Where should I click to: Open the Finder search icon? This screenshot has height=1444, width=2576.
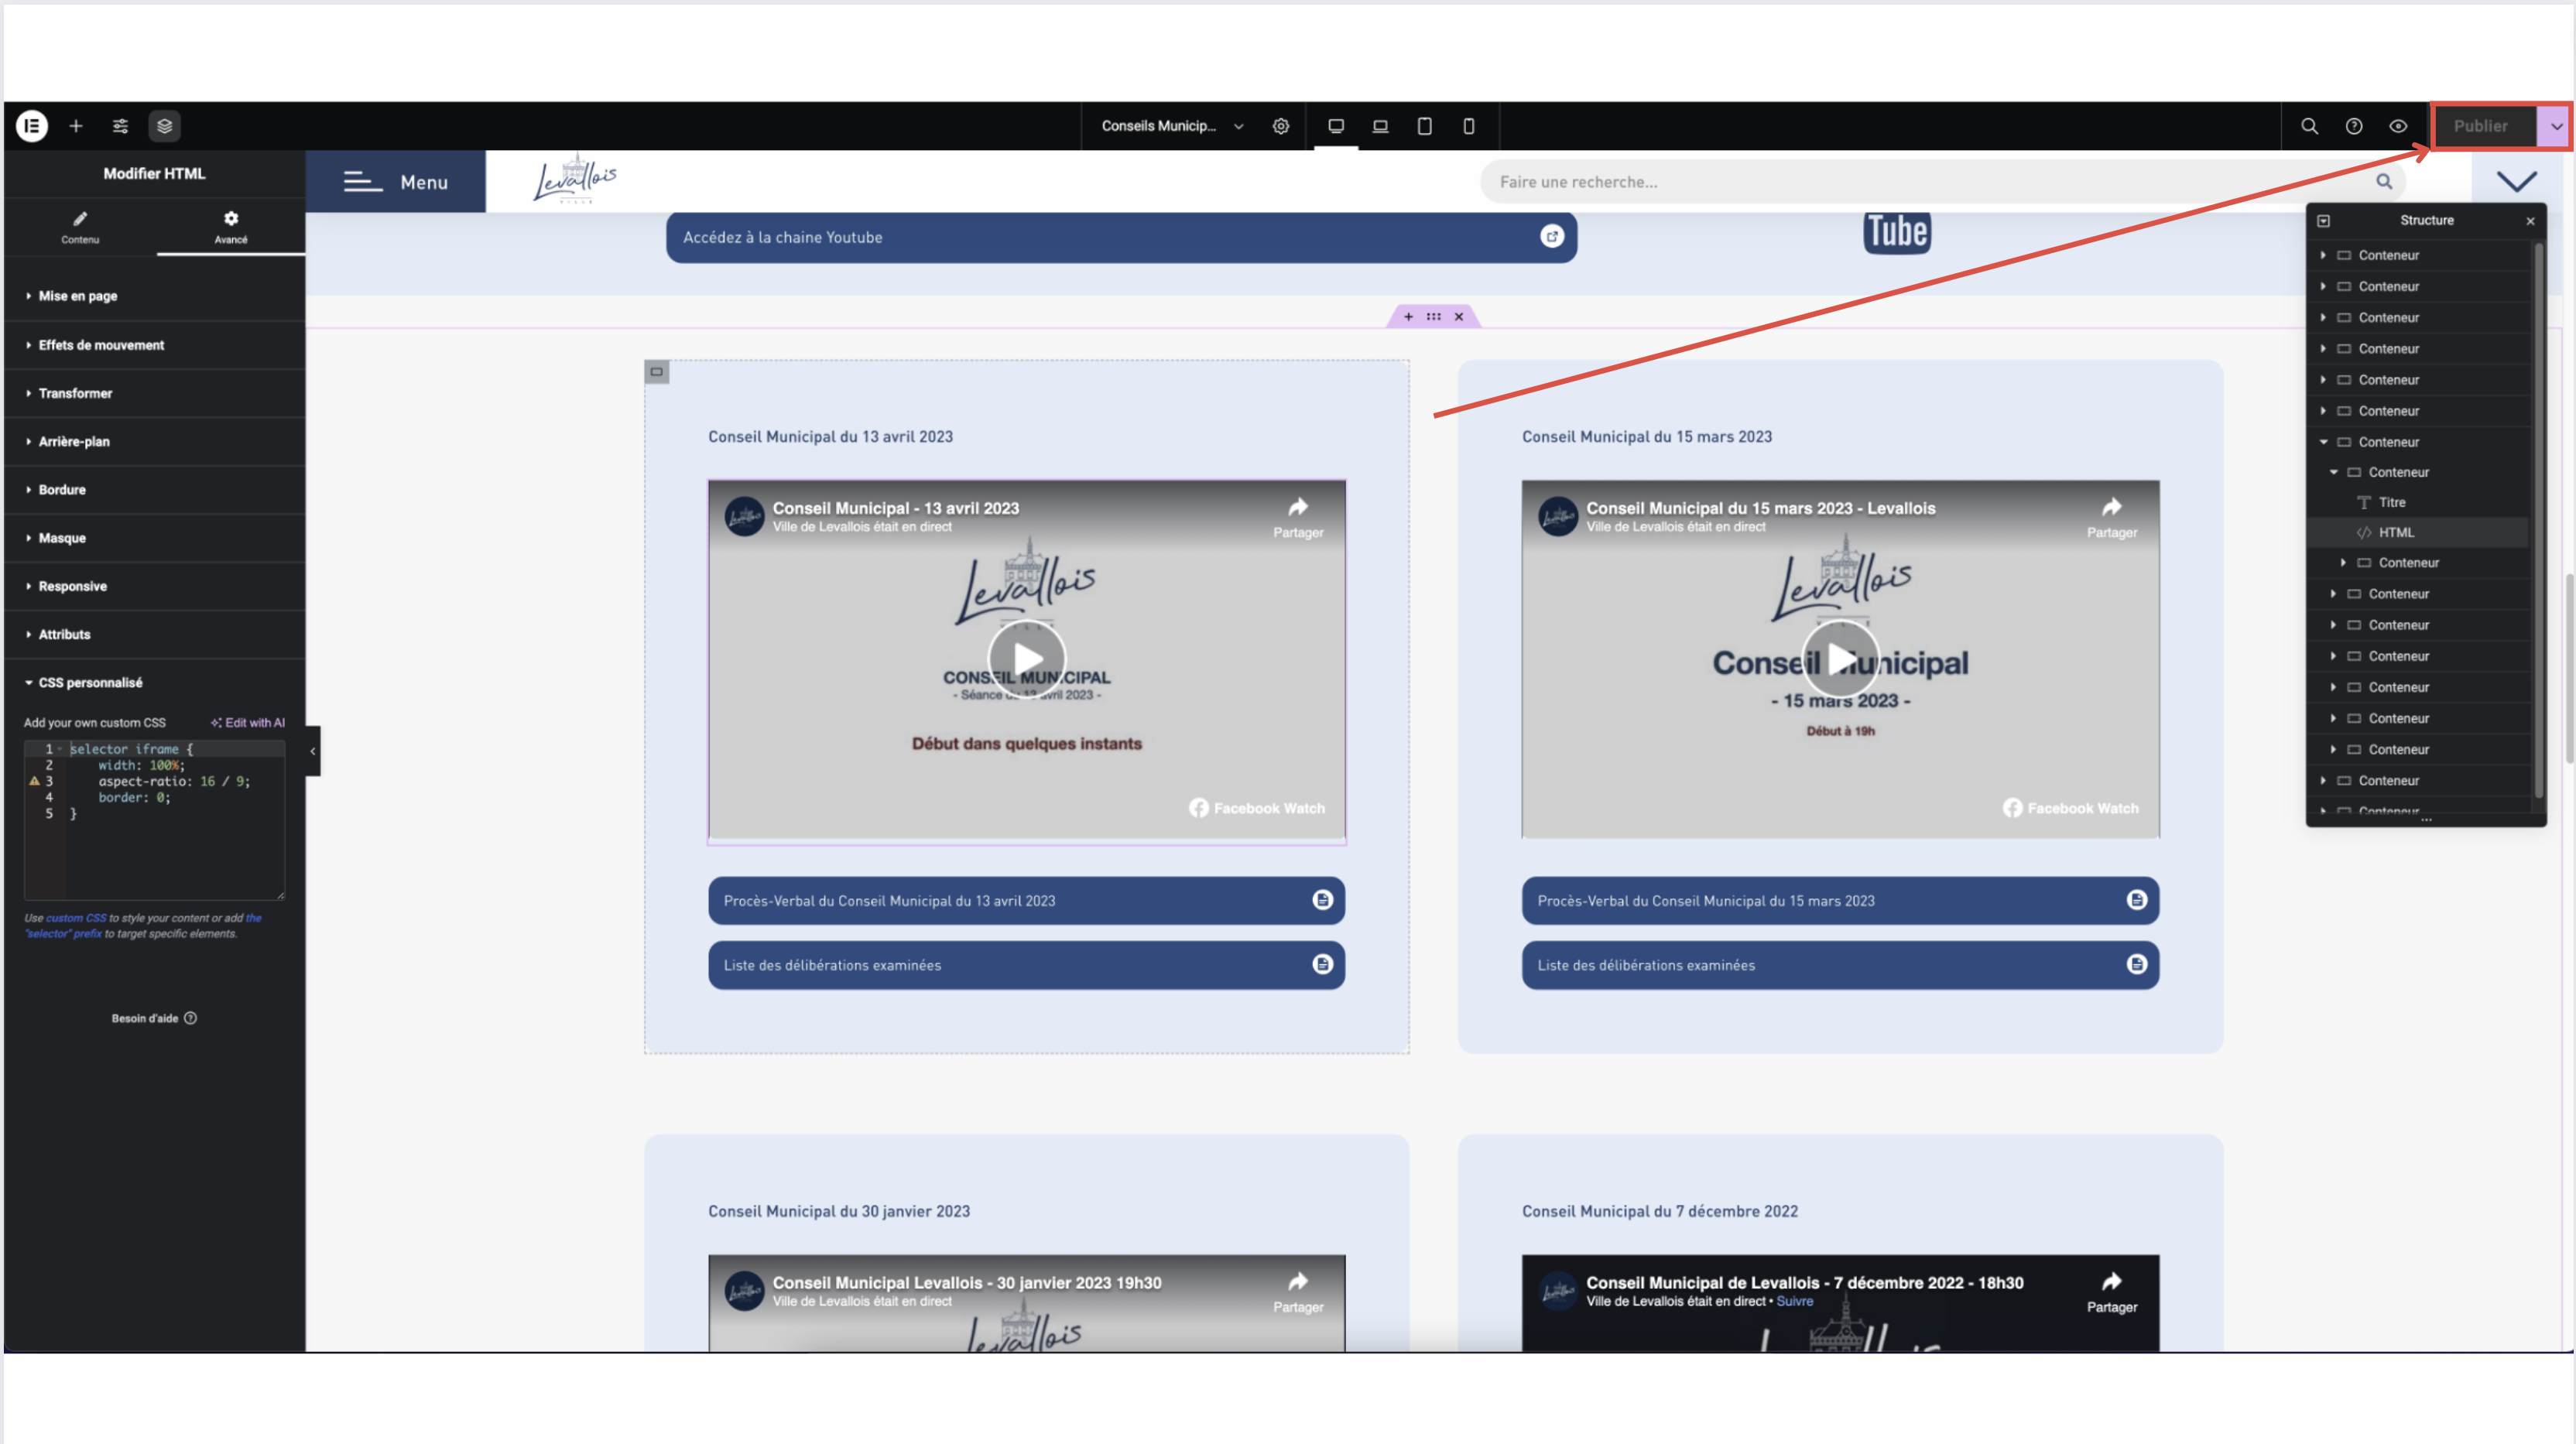tap(2309, 126)
